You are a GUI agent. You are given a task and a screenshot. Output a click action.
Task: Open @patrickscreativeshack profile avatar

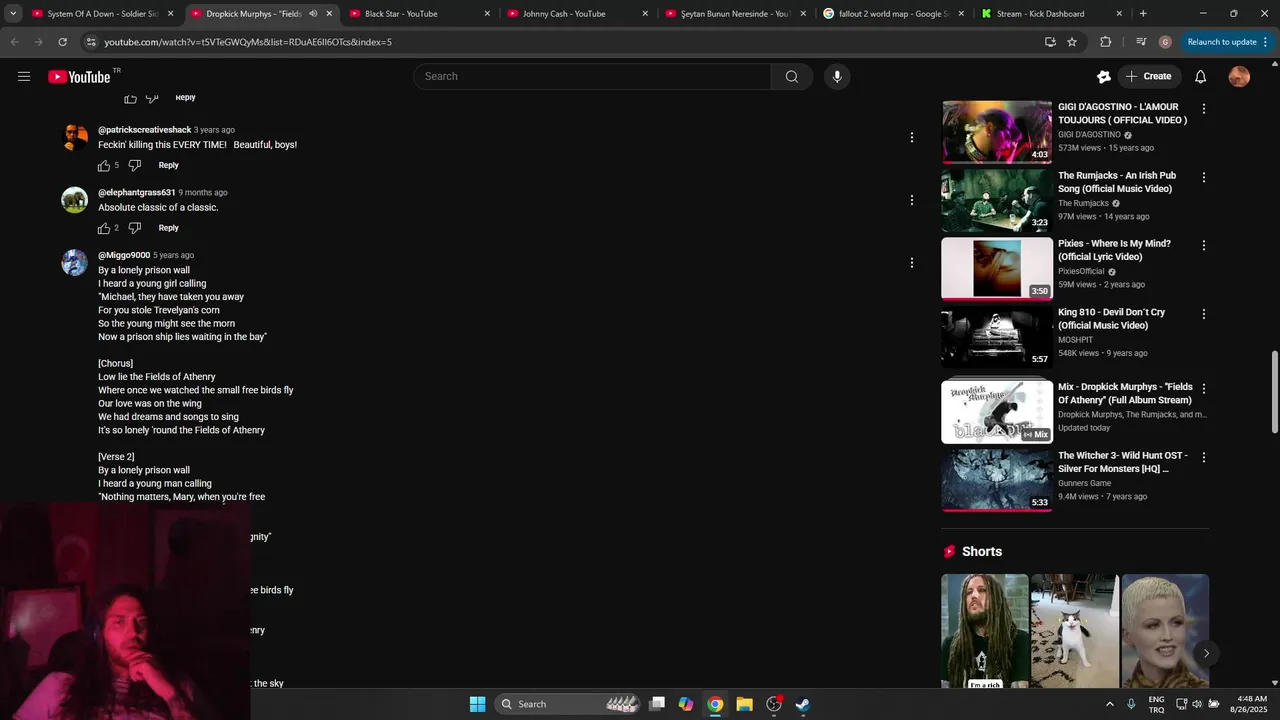click(x=75, y=137)
